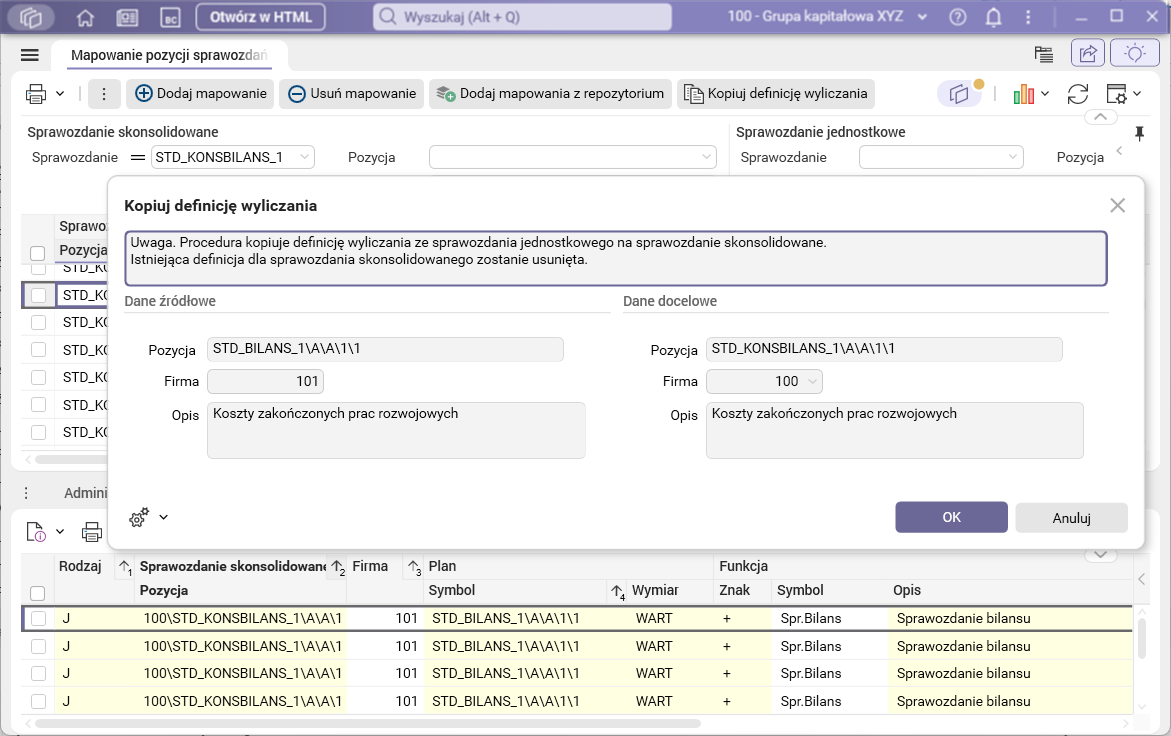Click the pin icon for filter panel
This screenshot has width=1171, height=736.
(1139, 133)
